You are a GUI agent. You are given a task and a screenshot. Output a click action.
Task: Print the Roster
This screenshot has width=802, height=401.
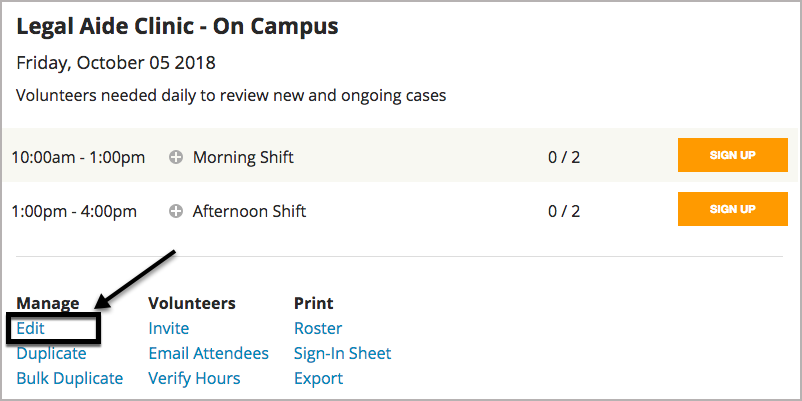click(318, 328)
